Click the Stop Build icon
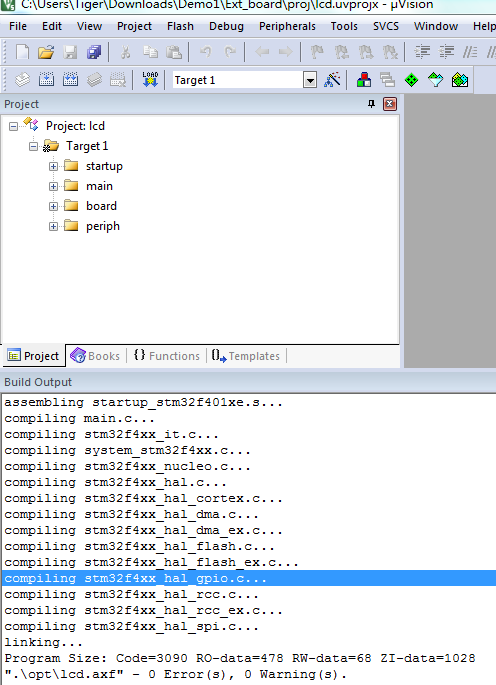496x685 pixels. click(118, 80)
